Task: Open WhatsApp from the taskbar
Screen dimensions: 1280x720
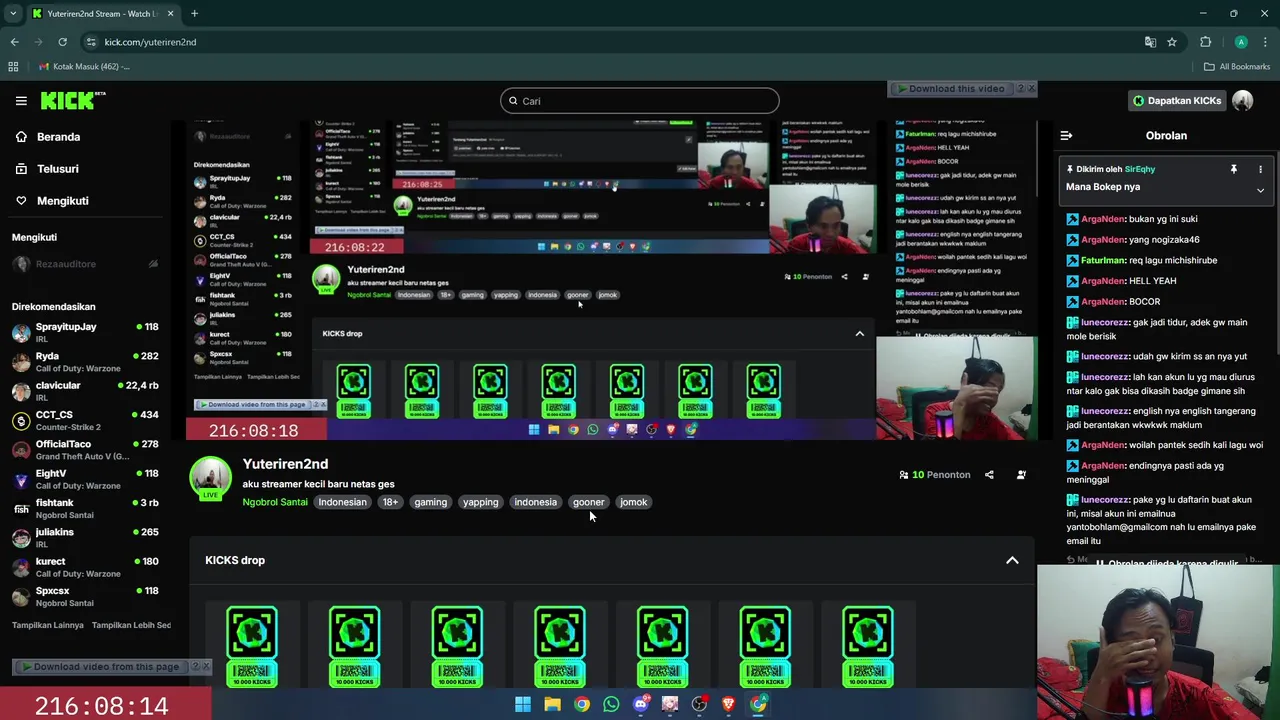Action: pyautogui.click(x=611, y=704)
